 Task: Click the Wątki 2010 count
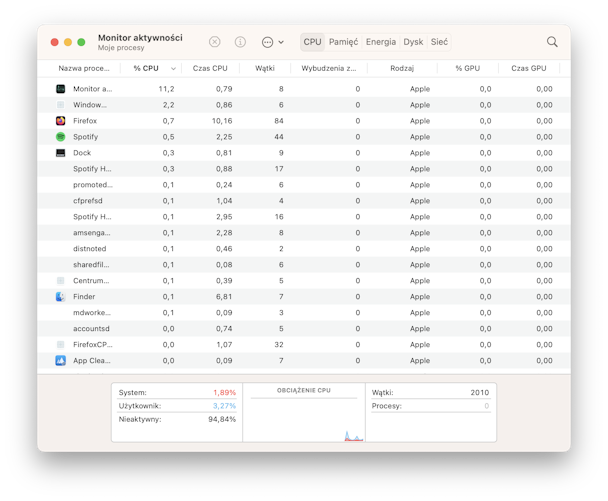[480, 392]
